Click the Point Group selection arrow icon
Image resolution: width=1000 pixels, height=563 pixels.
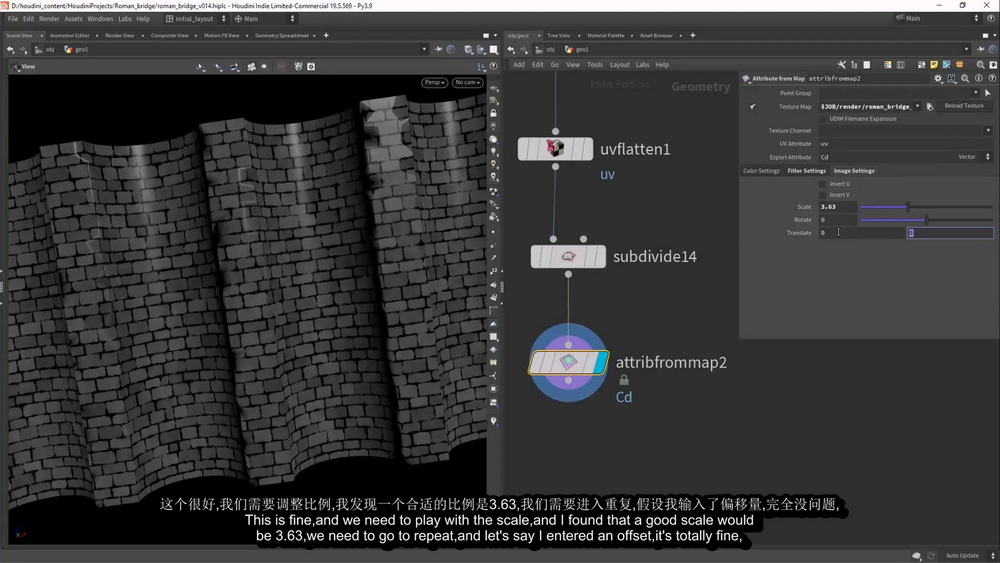tap(988, 93)
